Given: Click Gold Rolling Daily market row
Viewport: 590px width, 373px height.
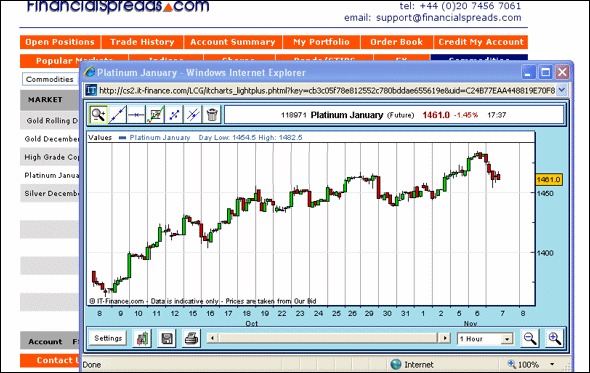Looking at the screenshot, I should click(50, 120).
